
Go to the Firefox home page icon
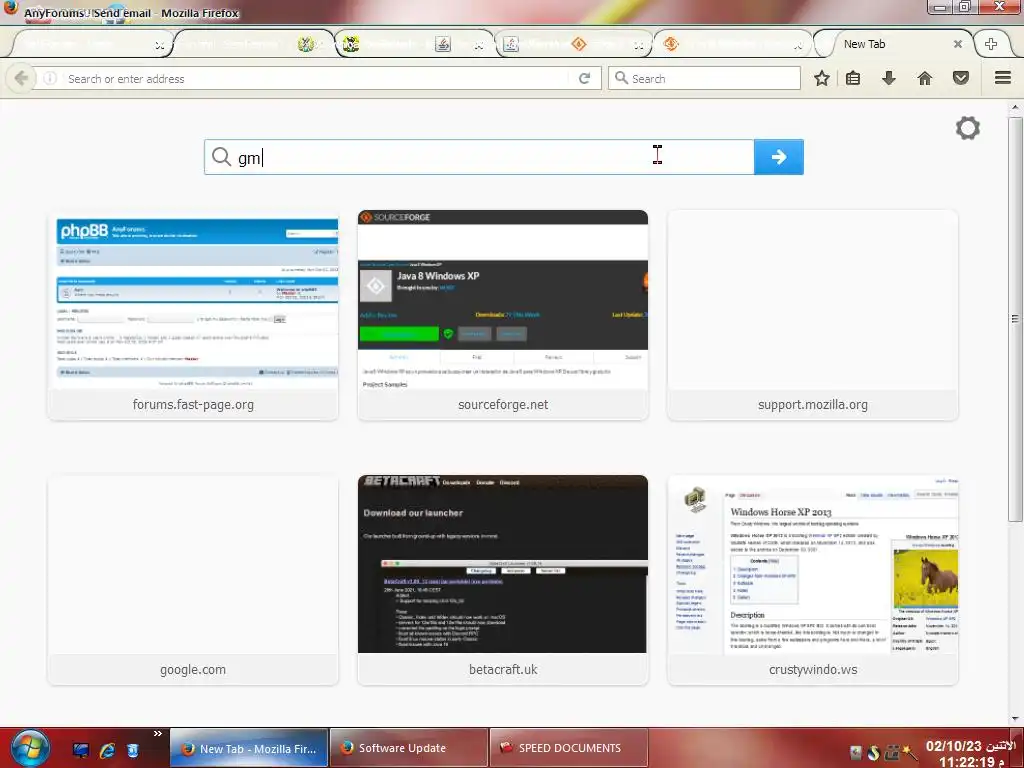point(925,78)
